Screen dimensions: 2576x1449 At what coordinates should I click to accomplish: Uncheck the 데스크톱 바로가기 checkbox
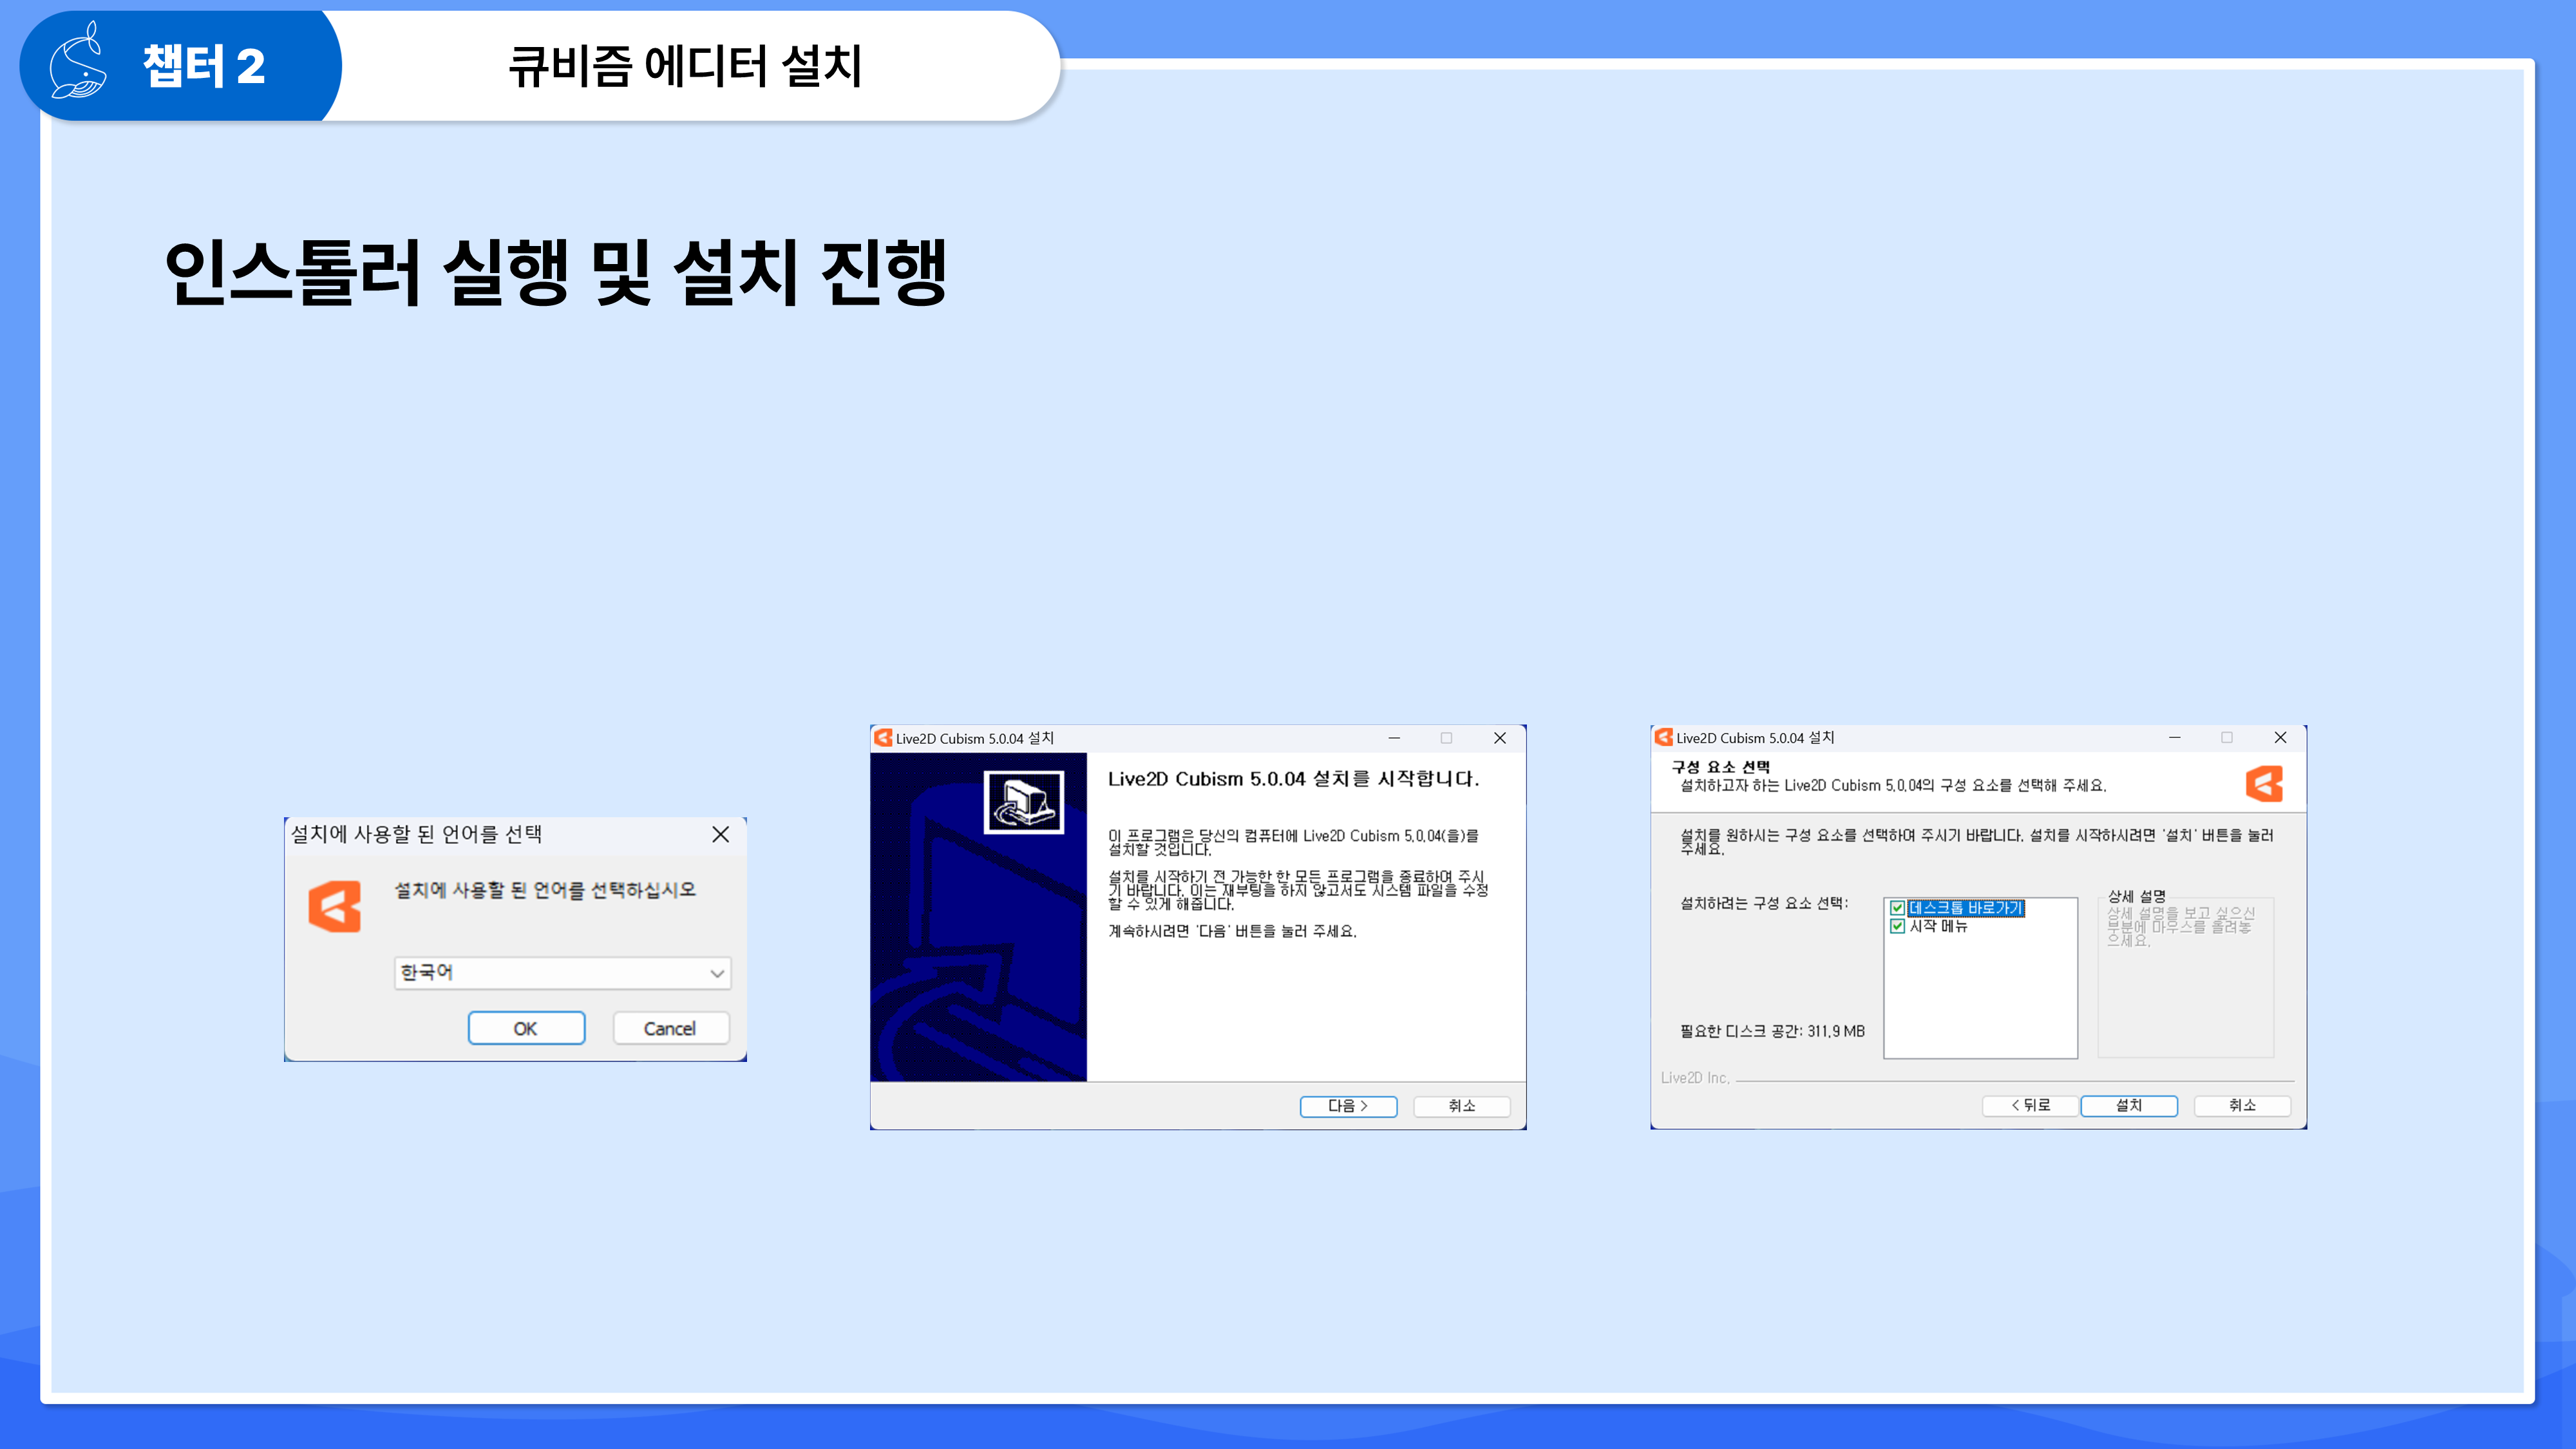(x=1897, y=908)
